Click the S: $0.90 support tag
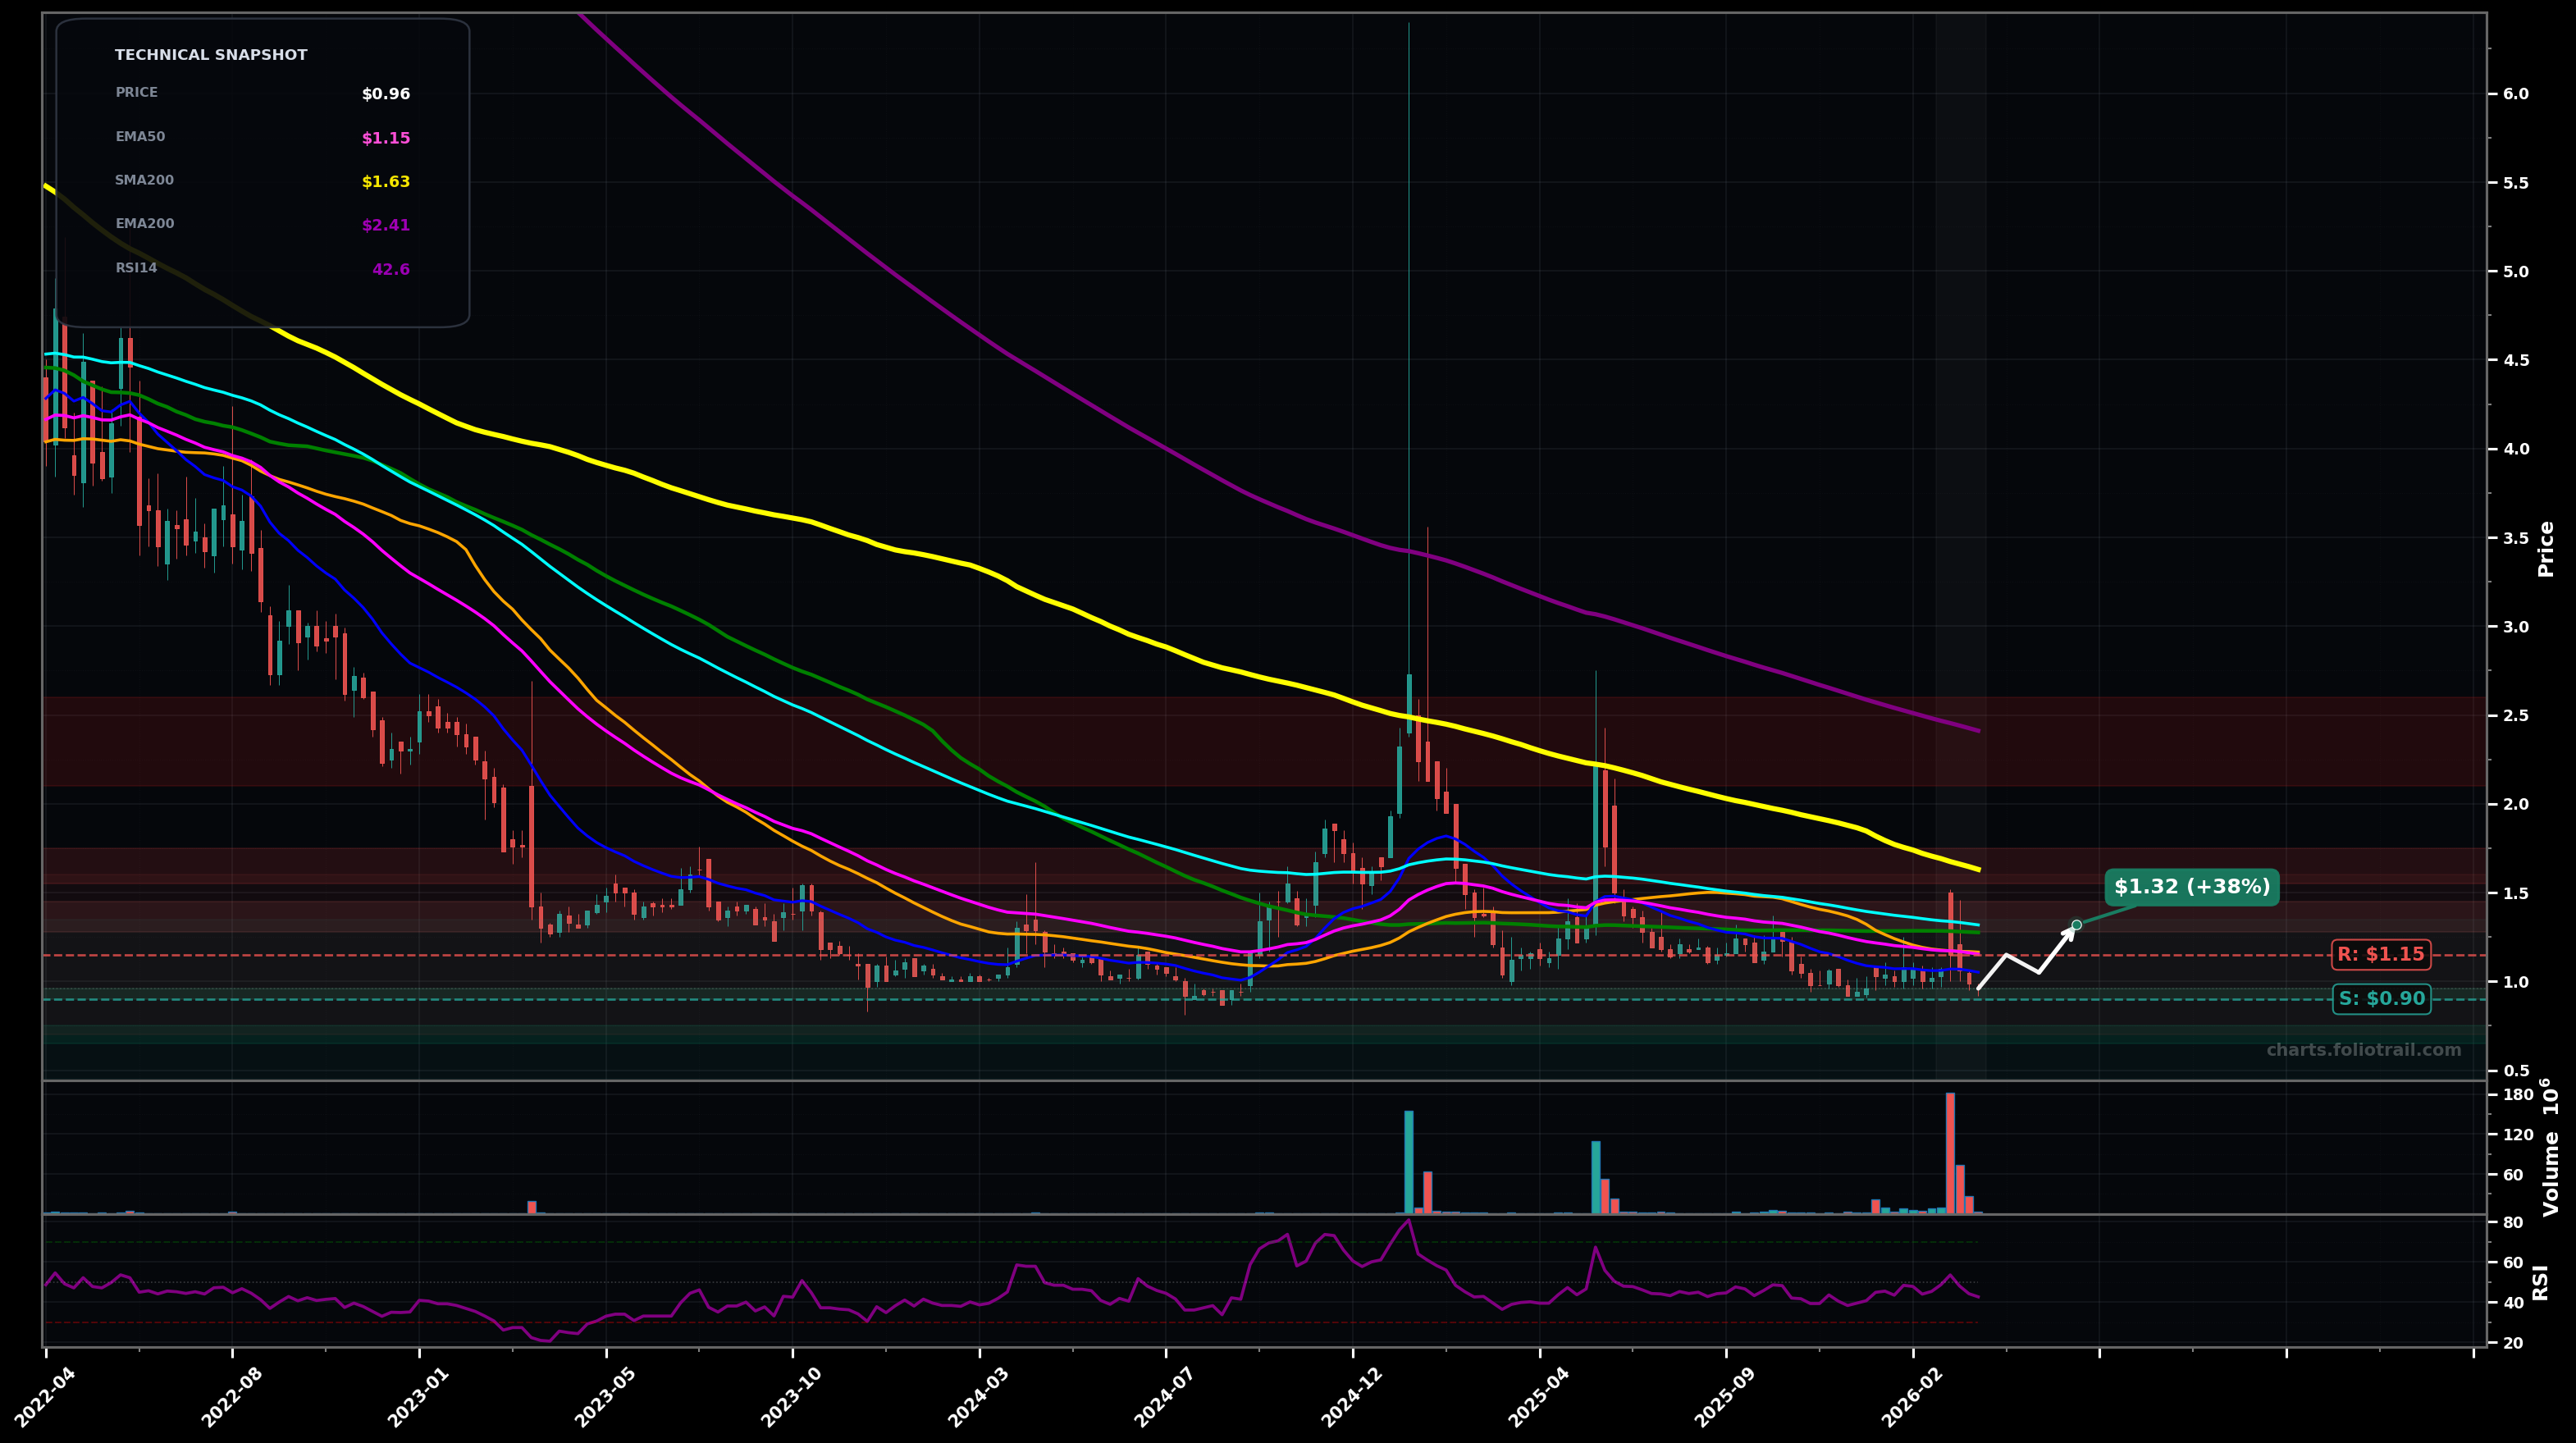 [x=2381, y=999]
